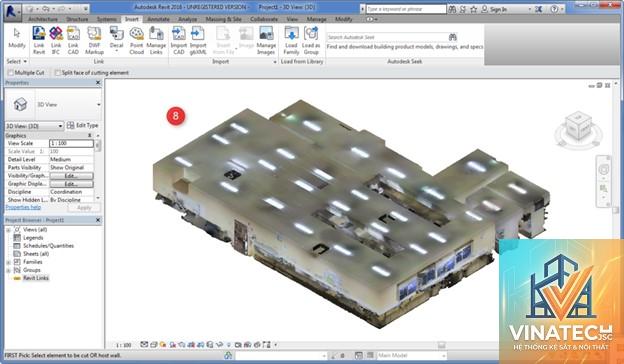Open the Manage ribbon tab
Viewport: 624px width, 364px height.
(x=316, y=19)
